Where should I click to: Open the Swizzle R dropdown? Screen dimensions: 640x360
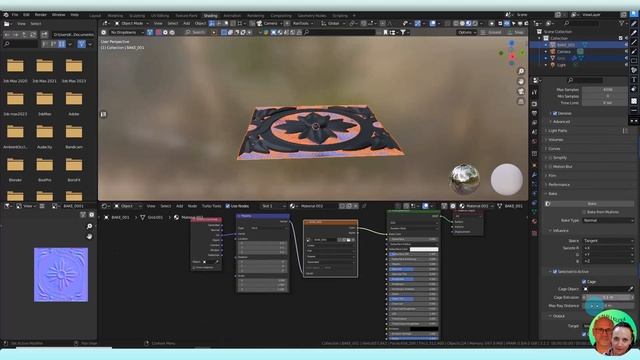[608, 248]
